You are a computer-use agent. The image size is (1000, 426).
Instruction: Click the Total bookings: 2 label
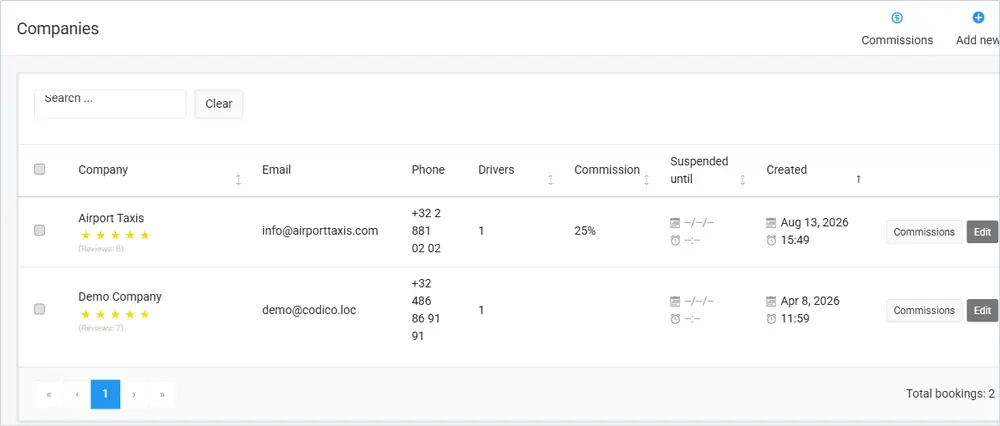pyautogui.click(x=950, y=393)
